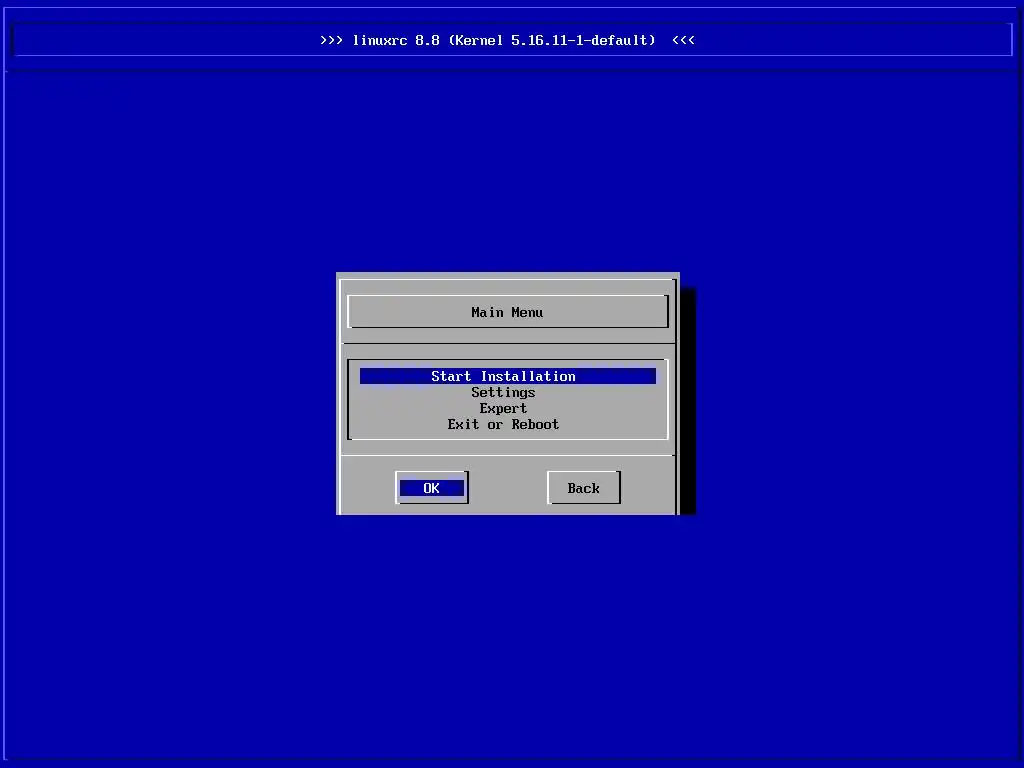The image size is (1024, 768).
Task: Click the Main Menu title box
Action: pyautogui.click(x=507, y=312)
